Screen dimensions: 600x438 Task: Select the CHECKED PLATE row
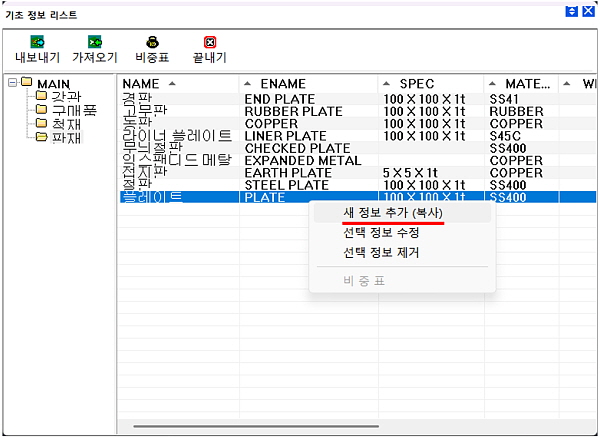coord(358,148)
